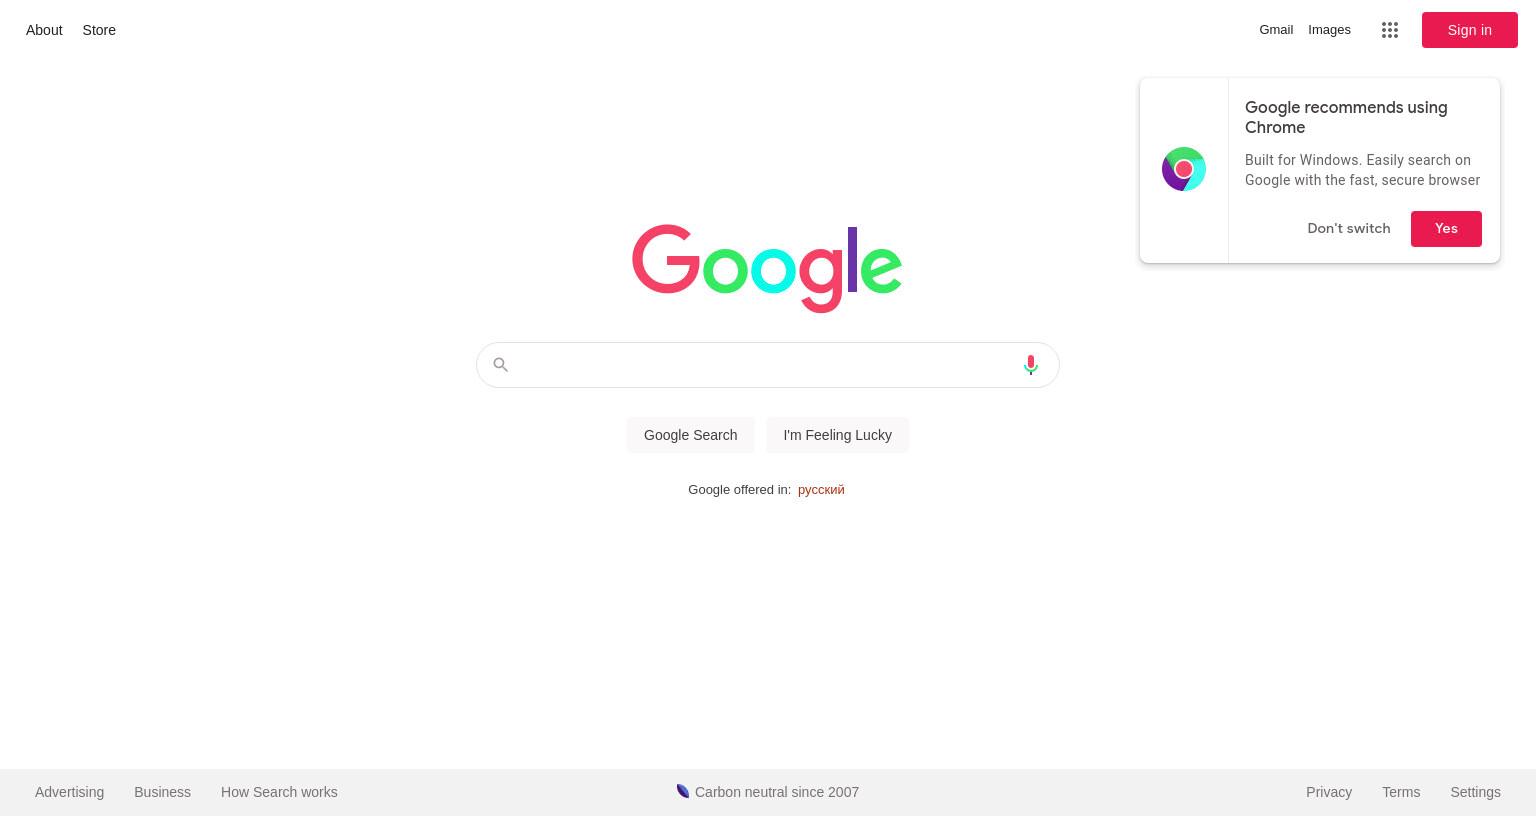Click the Google logo
The image size is (1536, 816).
click(x=767, y=268)
